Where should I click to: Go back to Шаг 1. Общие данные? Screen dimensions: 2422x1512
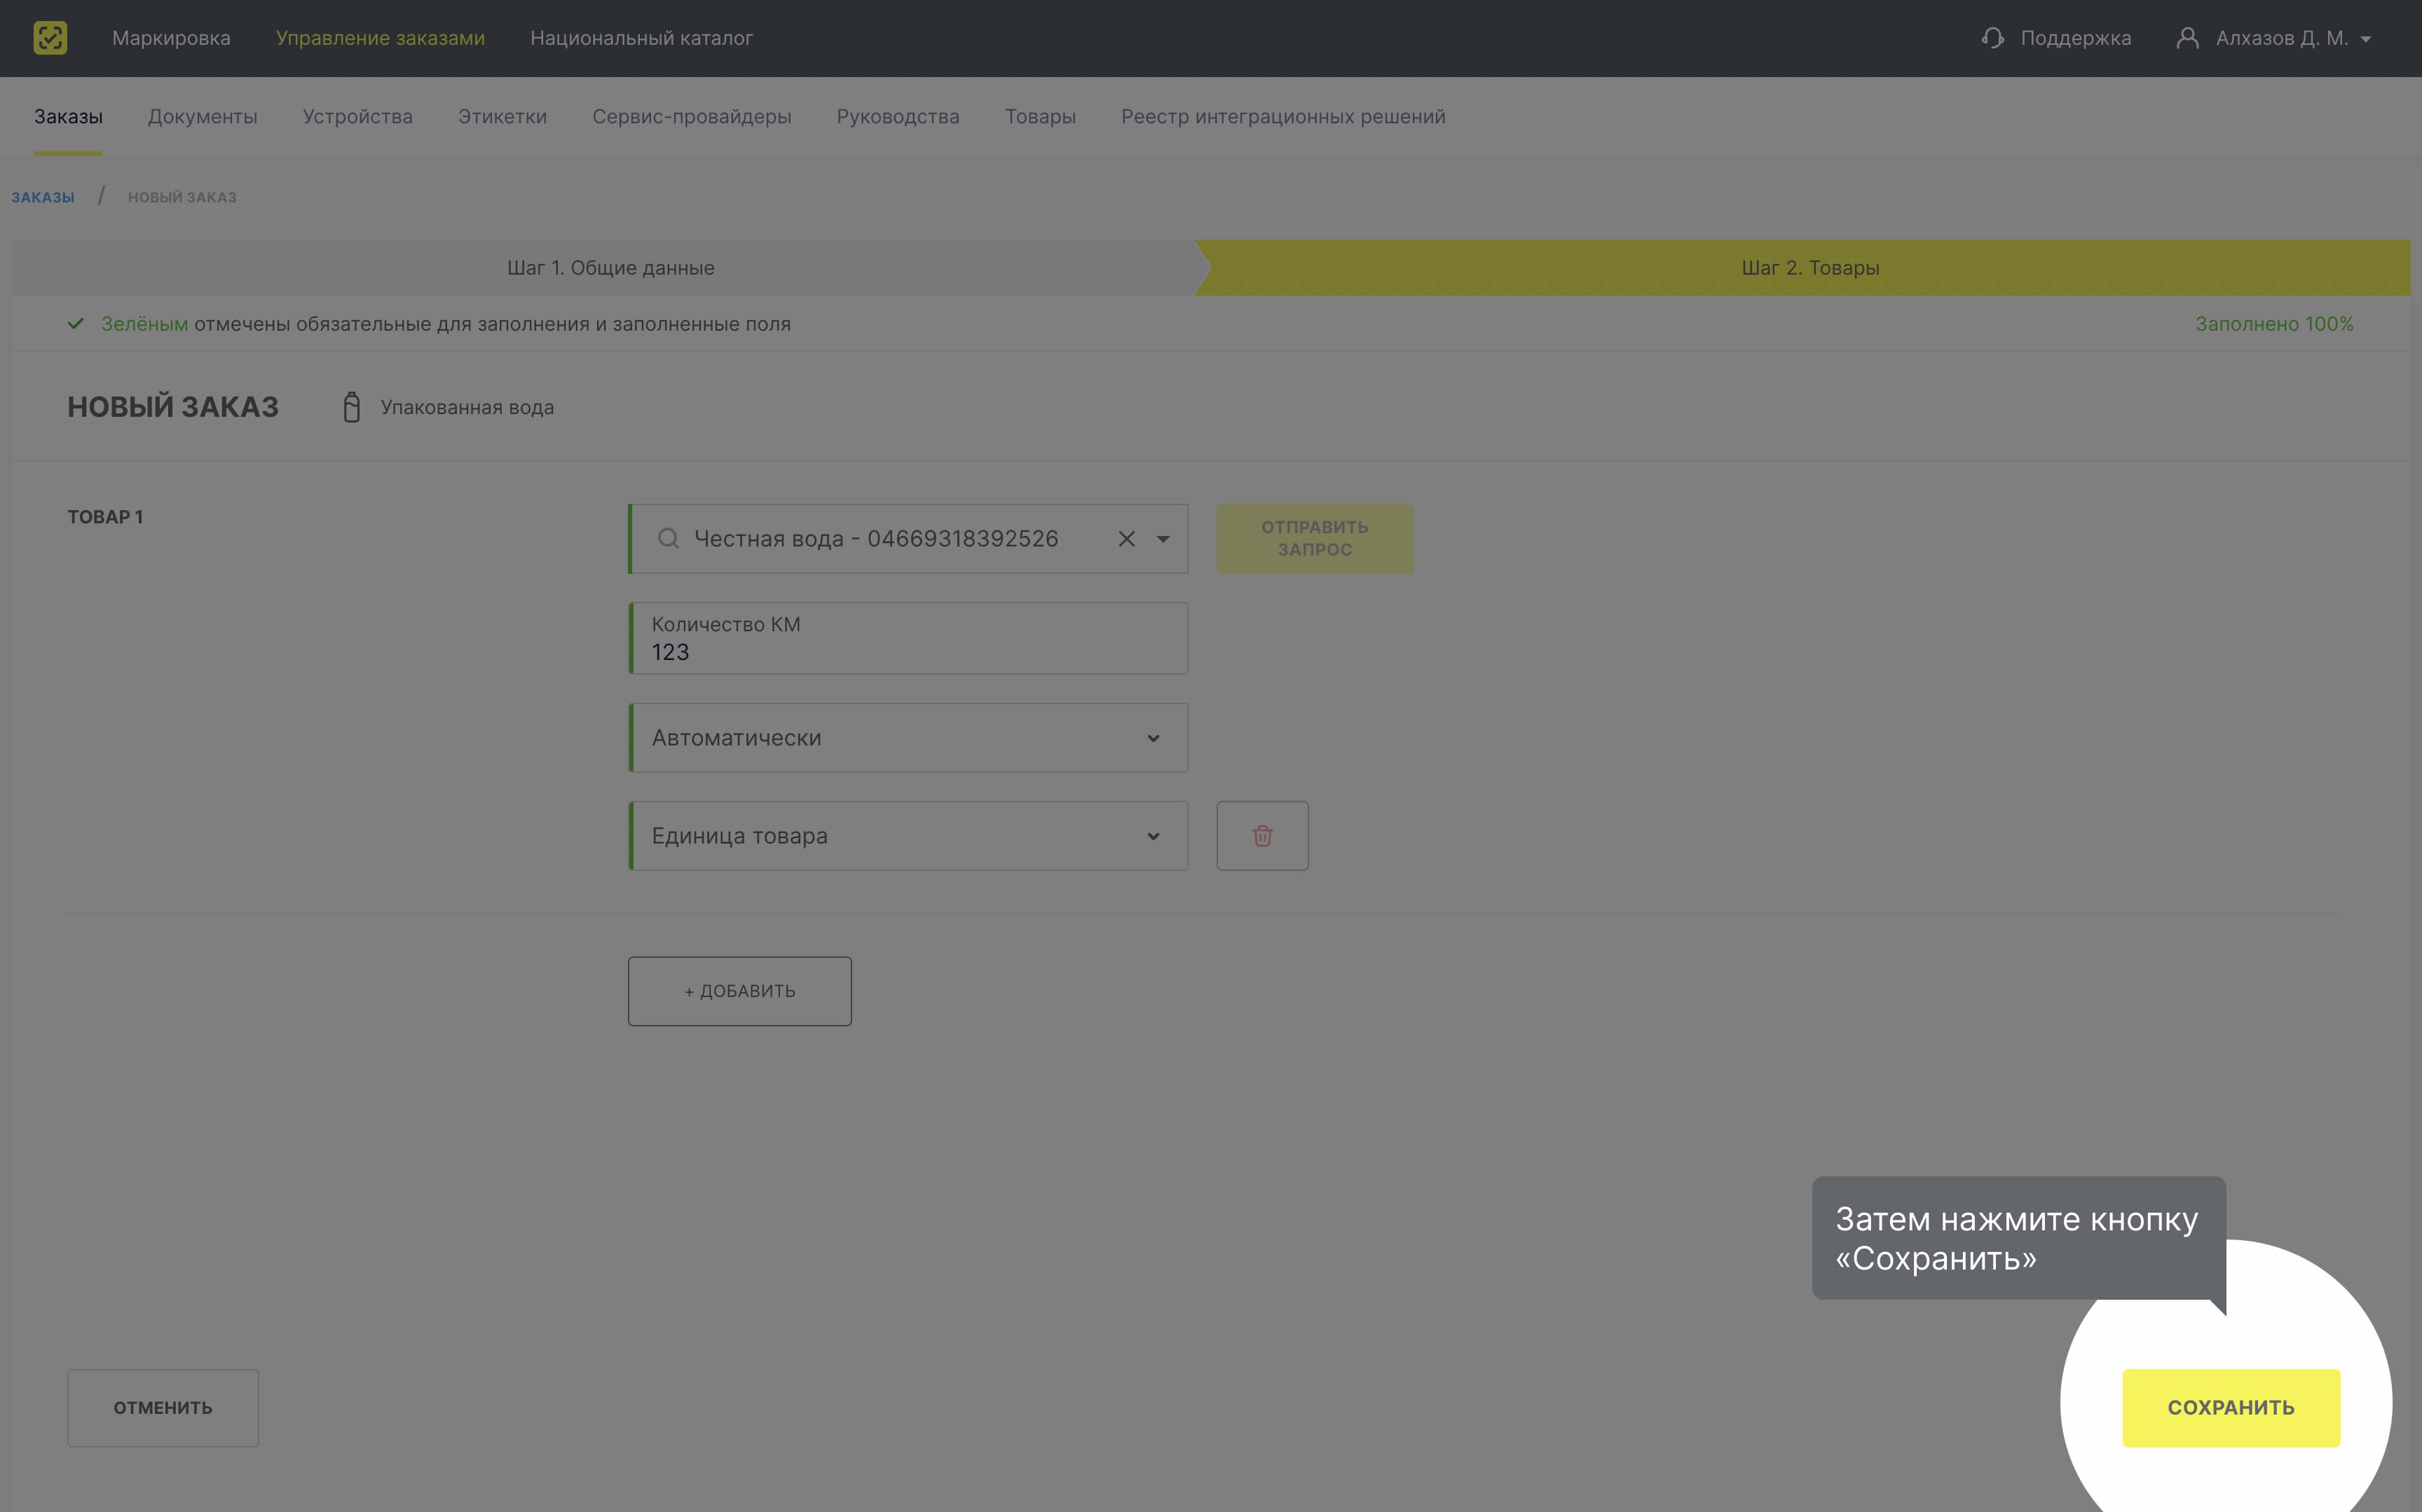pyautogui.click(x=610, y=268)
